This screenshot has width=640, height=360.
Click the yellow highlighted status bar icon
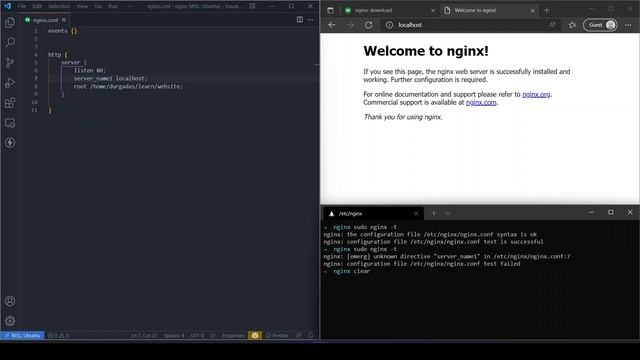255,336
